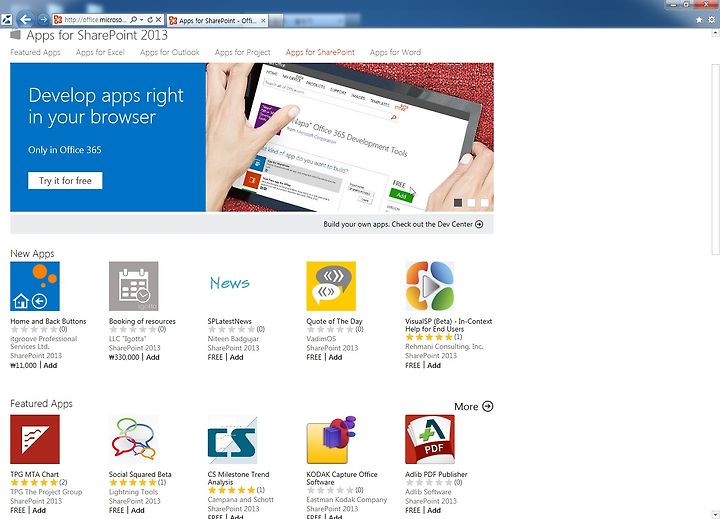The width and height of the screenshot is (720, 519).
Task: Add the Booking of resources app
Action: pyautogui.click(x=153, y=357)
